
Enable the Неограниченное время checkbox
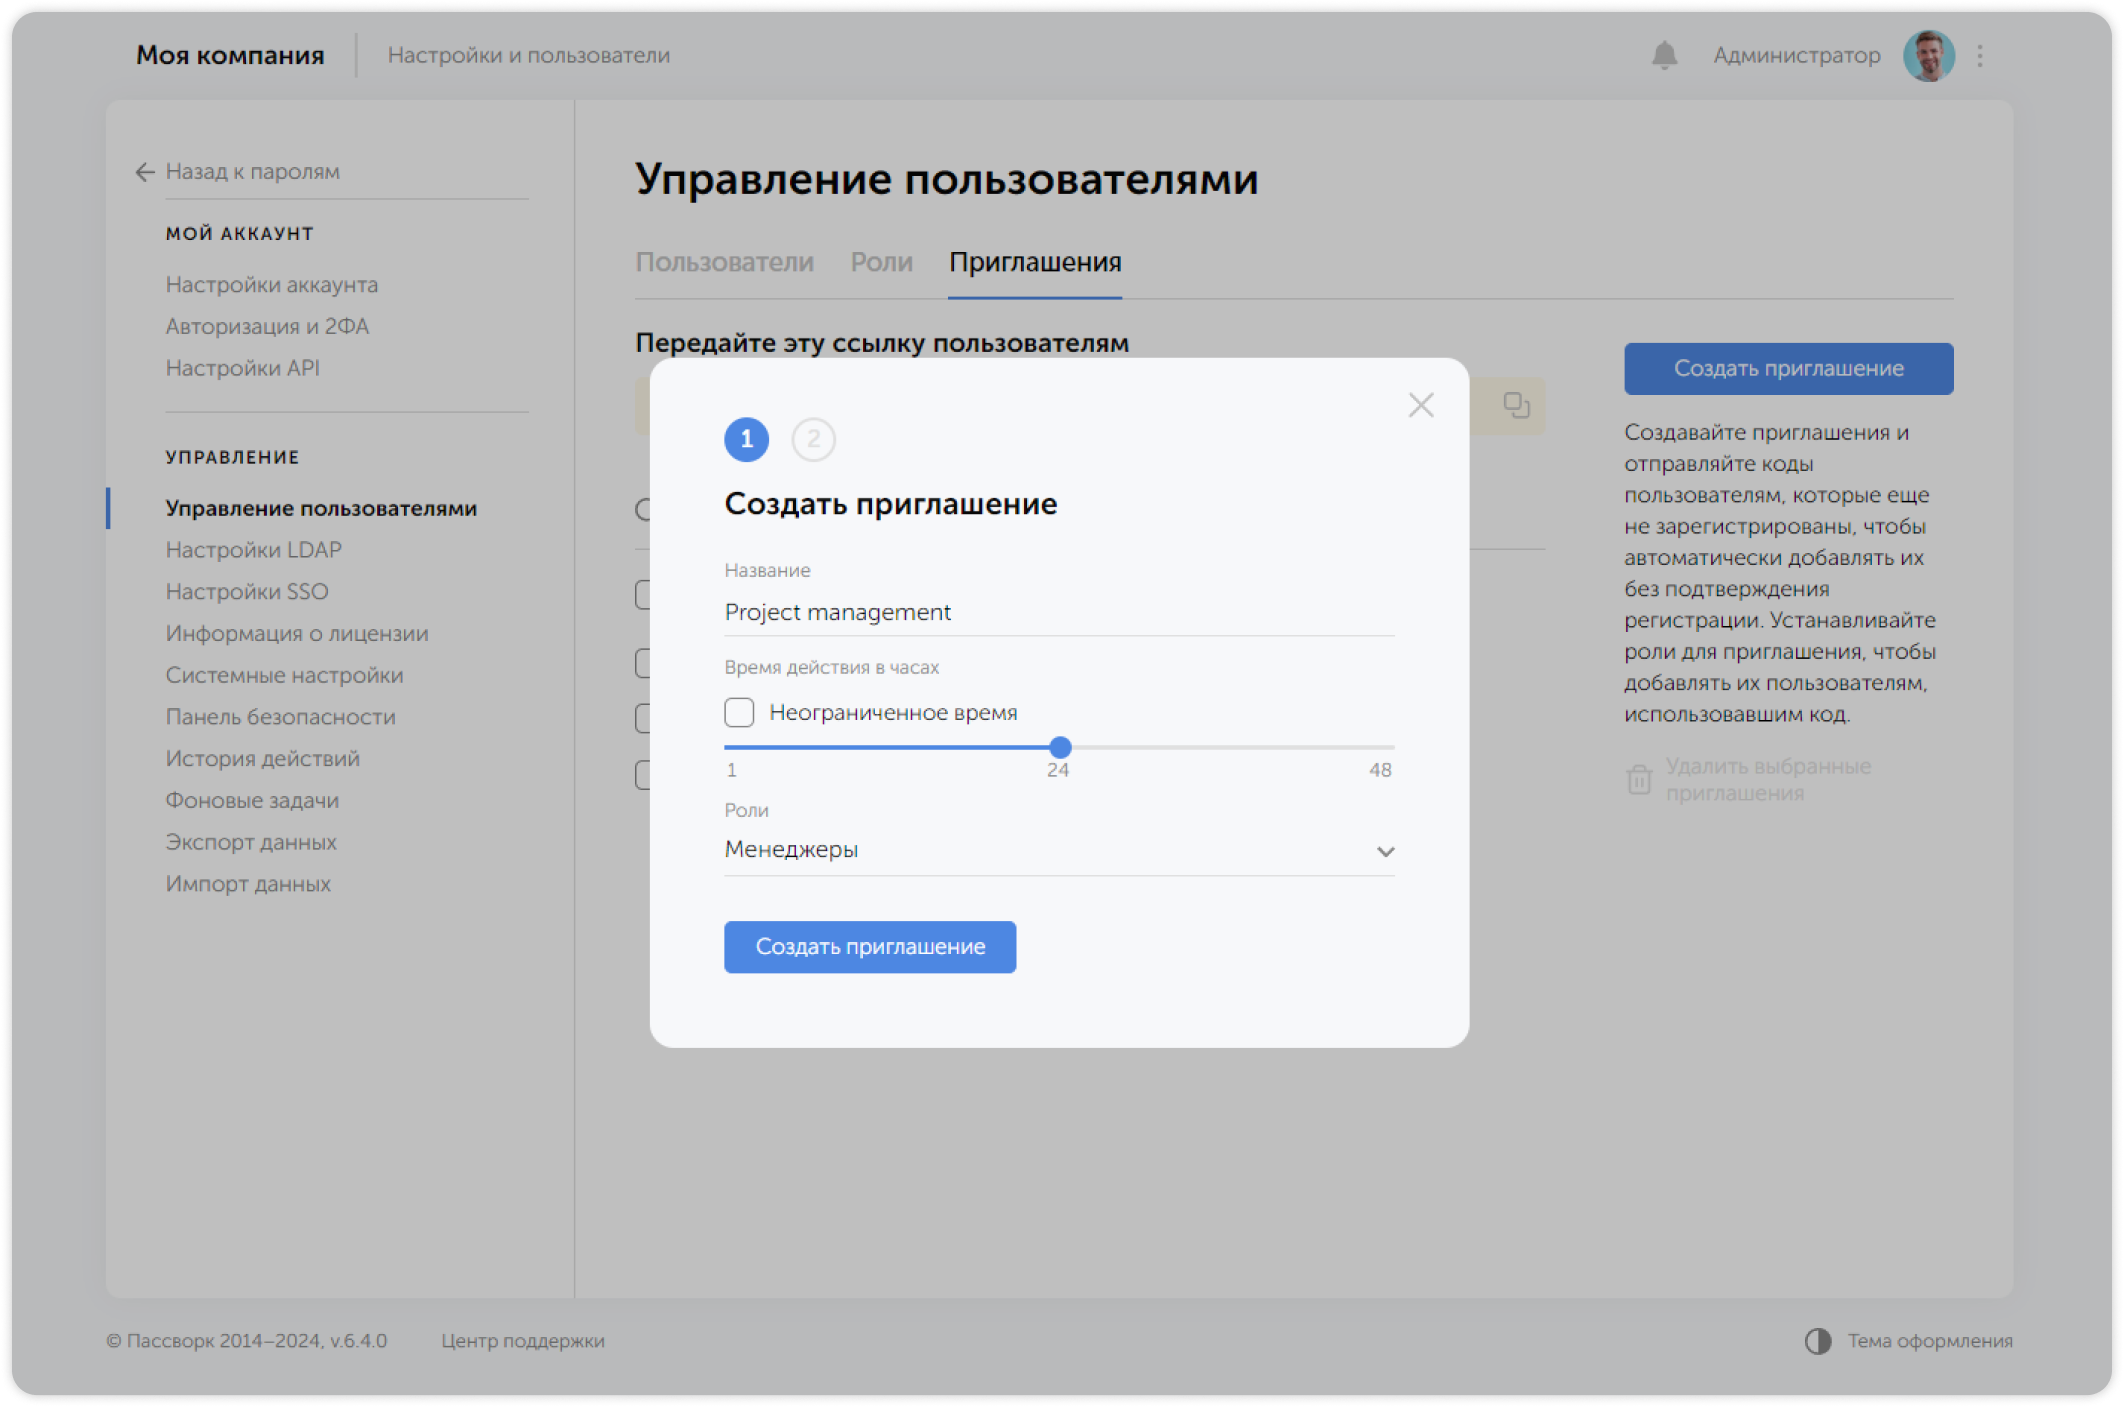(739, 712)
